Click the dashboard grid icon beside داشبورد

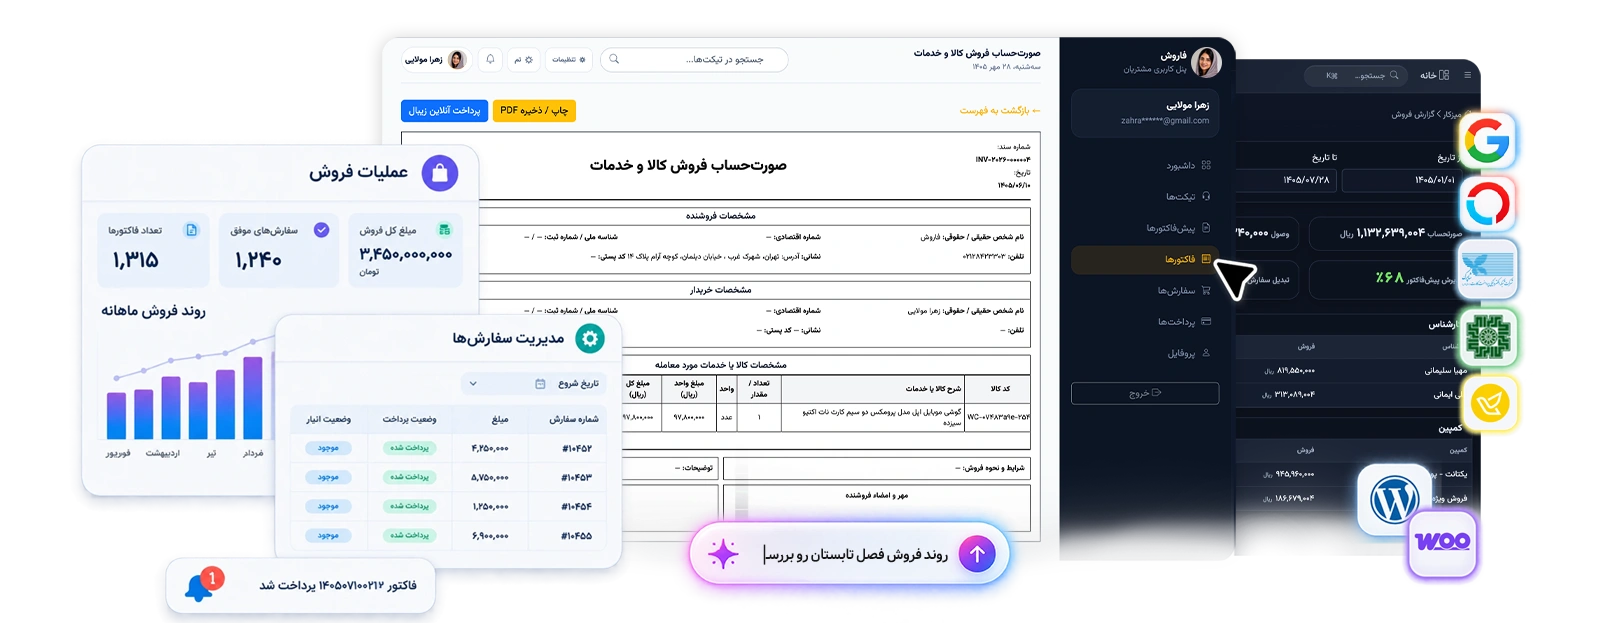(1206, 165)
